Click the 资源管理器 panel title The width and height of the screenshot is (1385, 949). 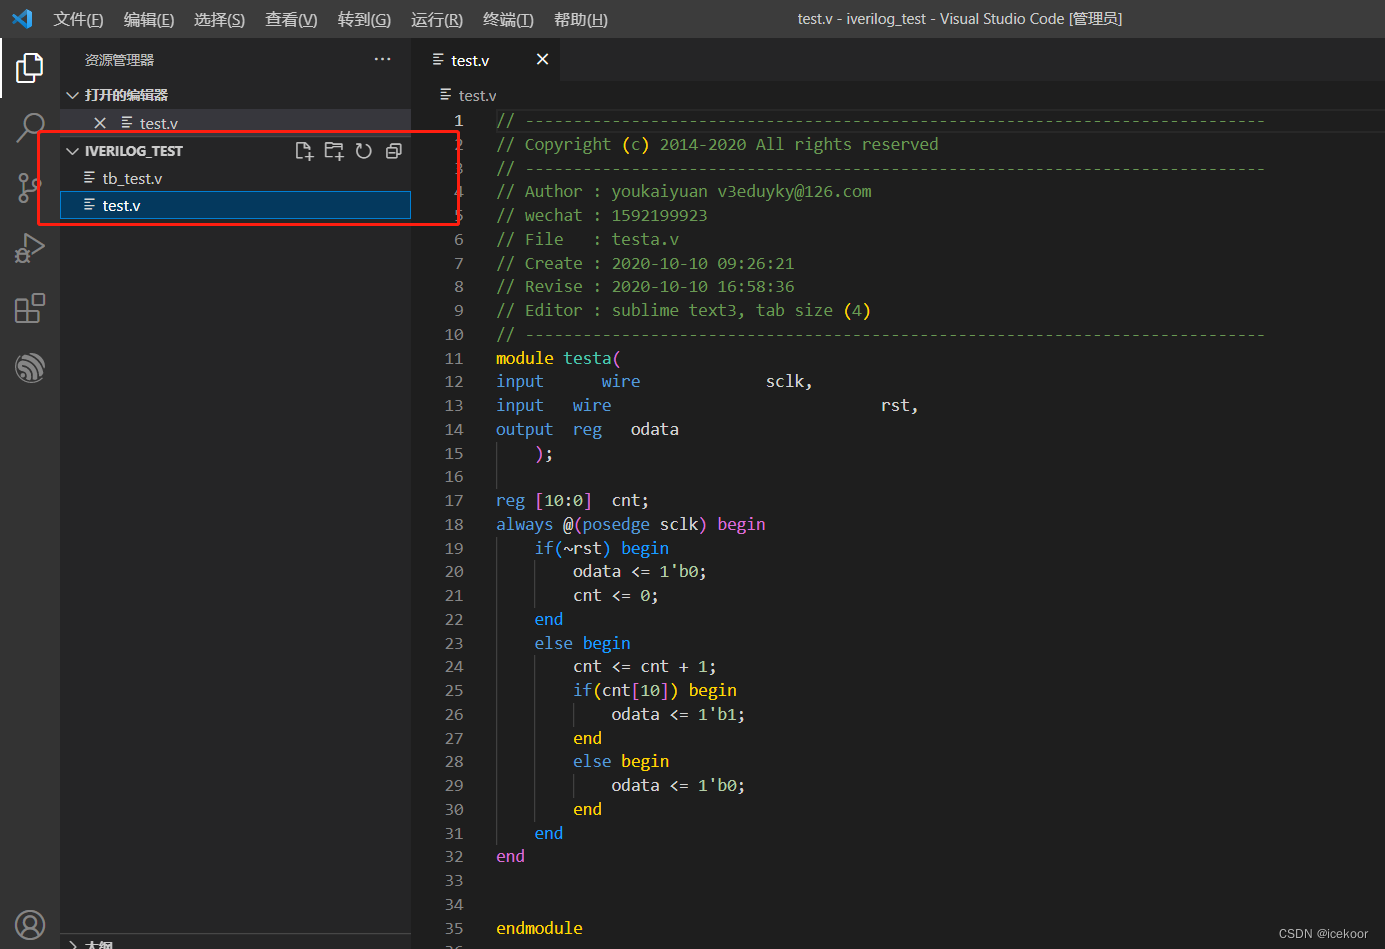(119, 60)
